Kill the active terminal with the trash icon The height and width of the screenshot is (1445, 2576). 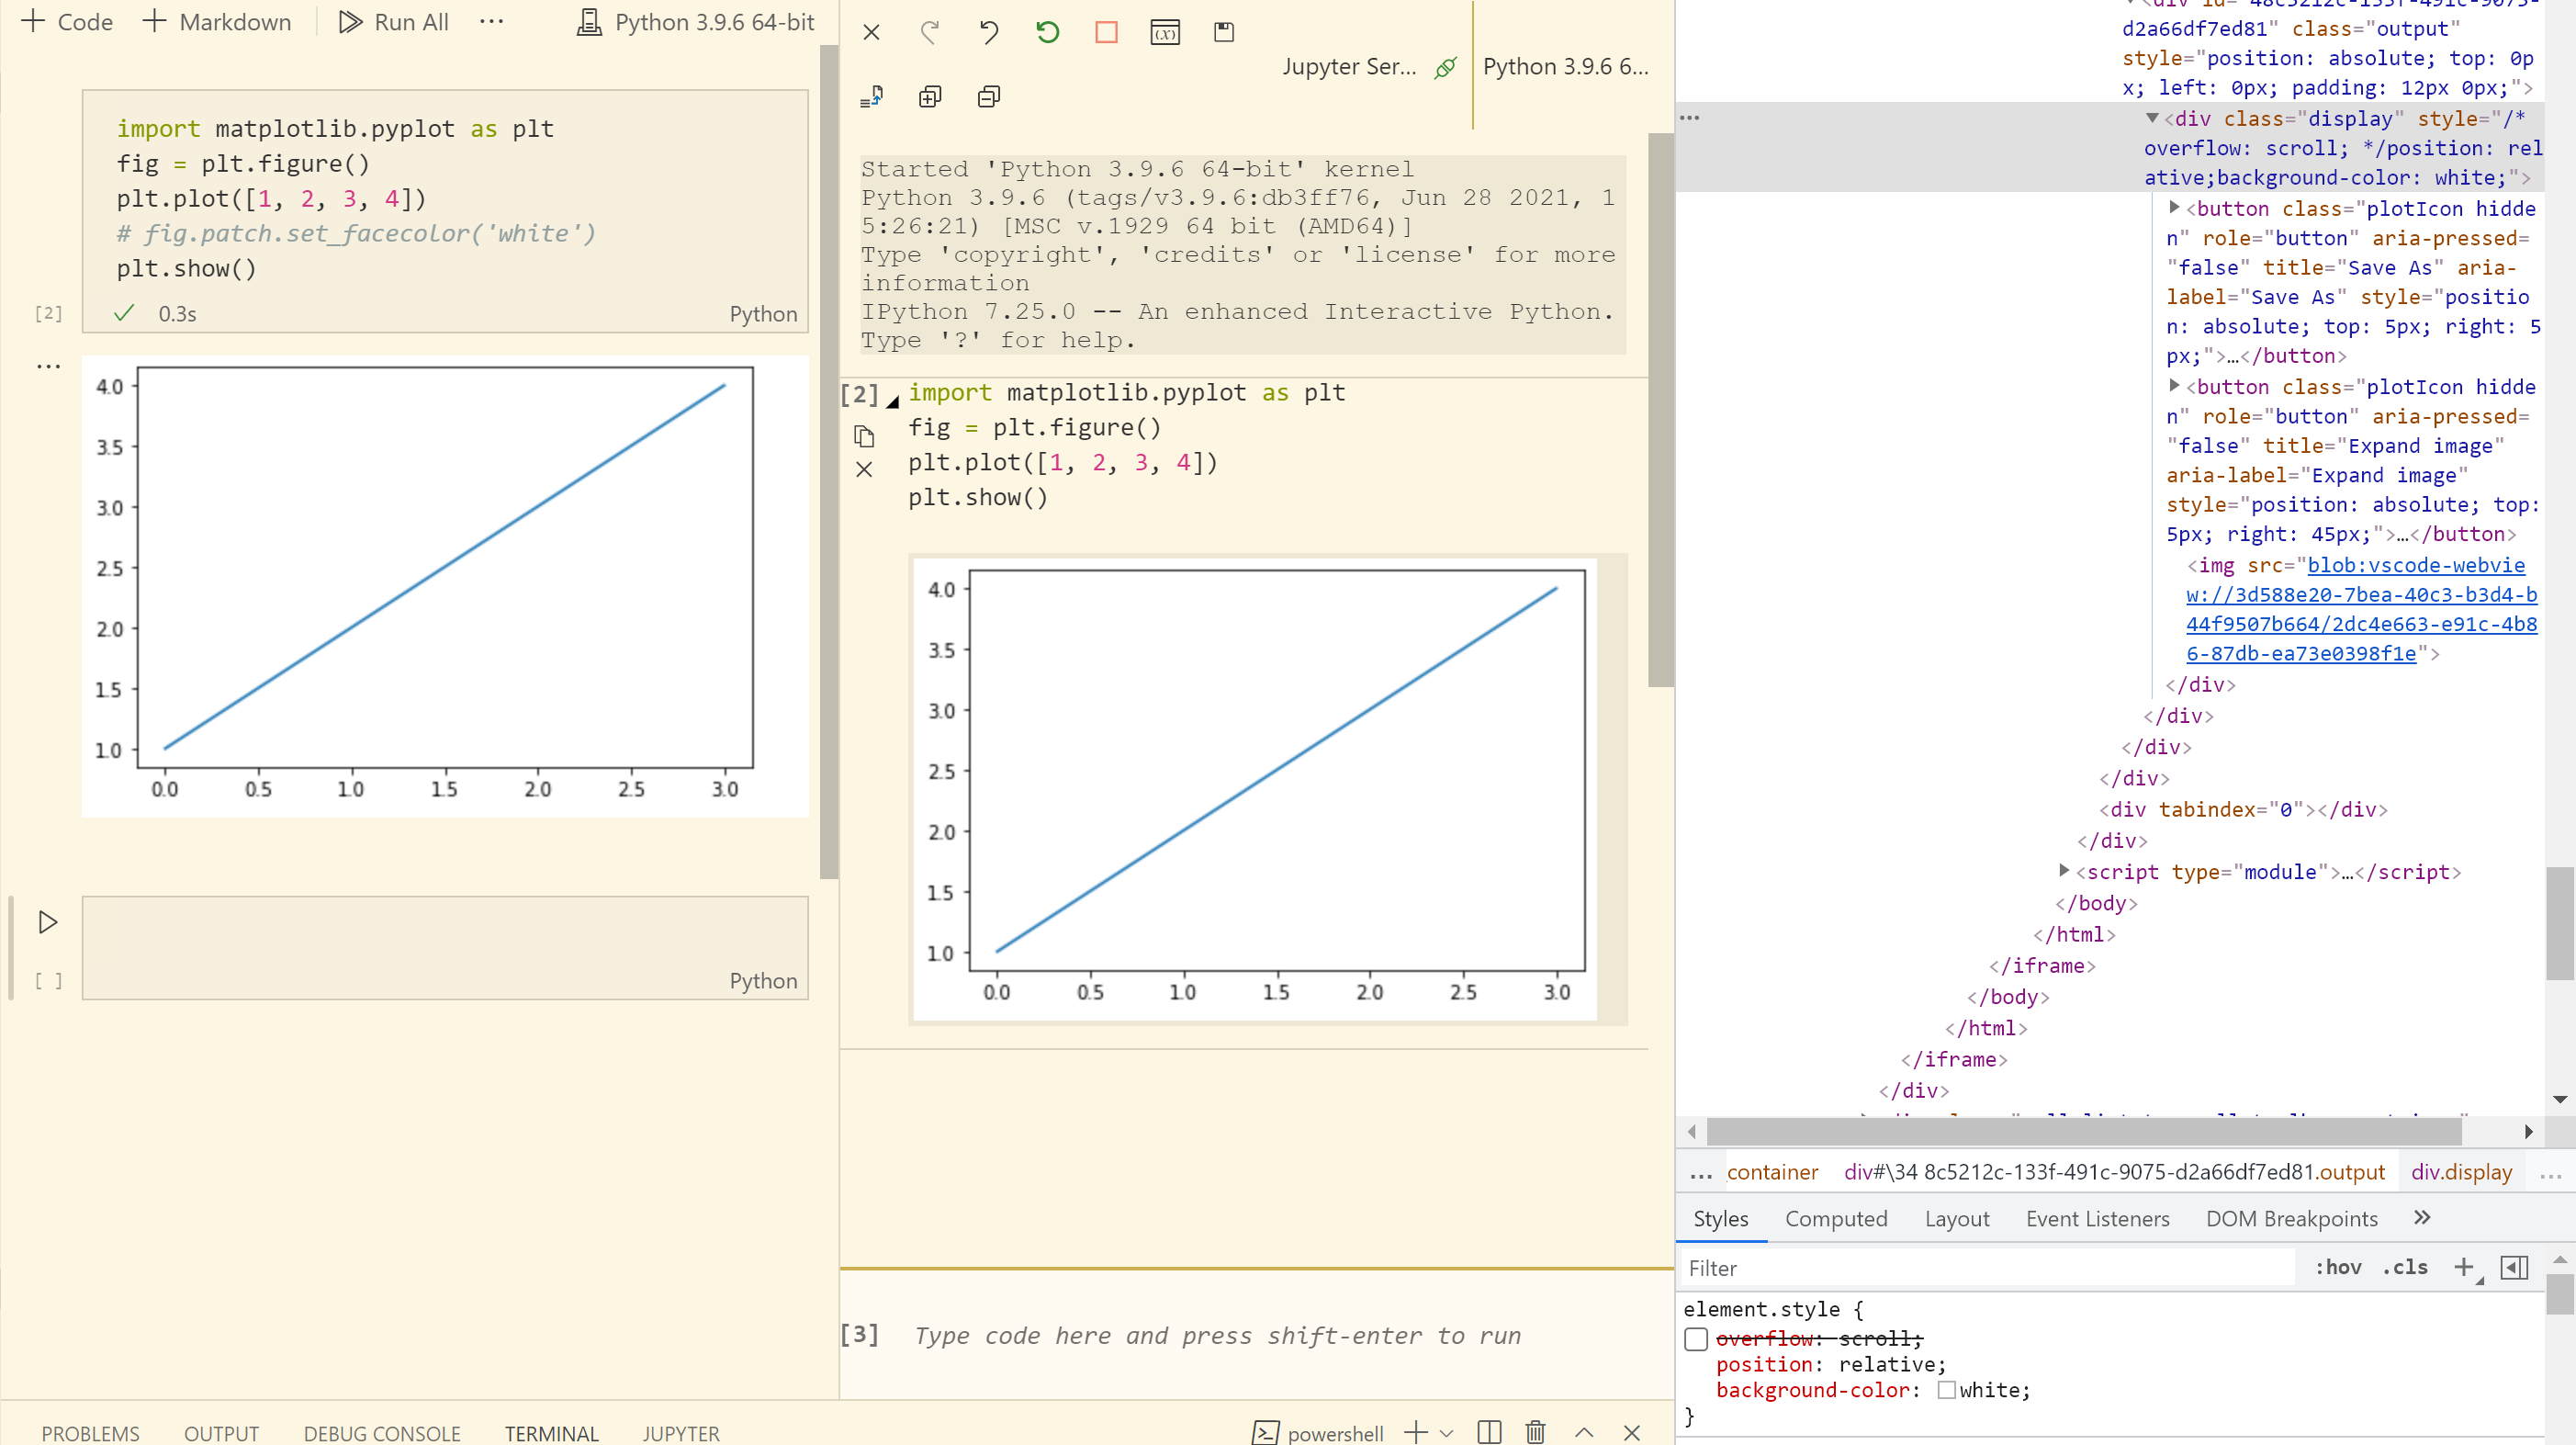[x=1535, y=1431]
